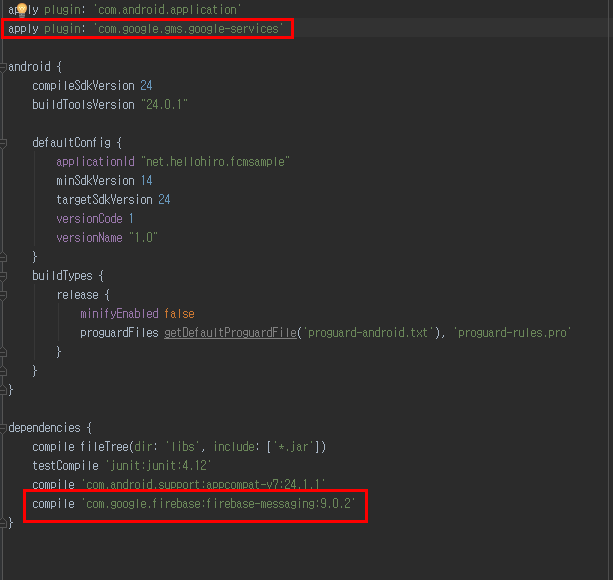Click the firebase-messaging:9.0.2 dependency string
Viewport: 613px width, 580px height.
[x=218, y=504]
